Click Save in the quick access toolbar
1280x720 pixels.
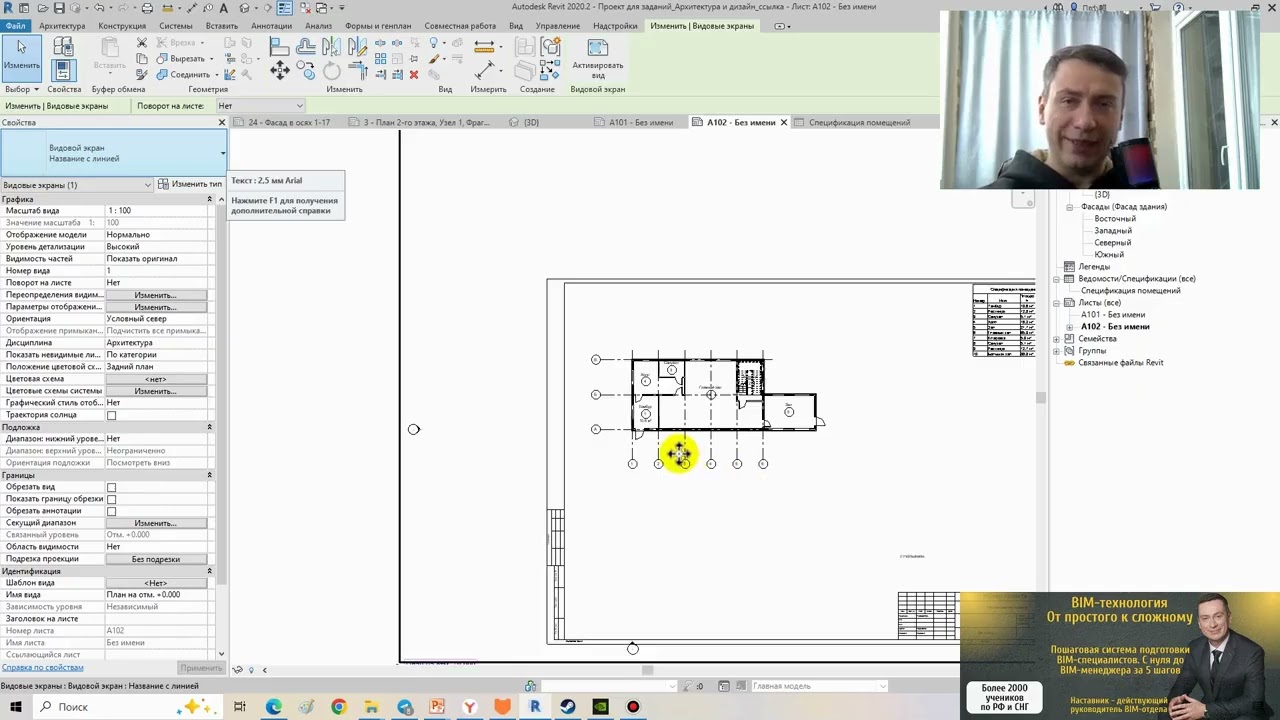click(x=59, y=8)
